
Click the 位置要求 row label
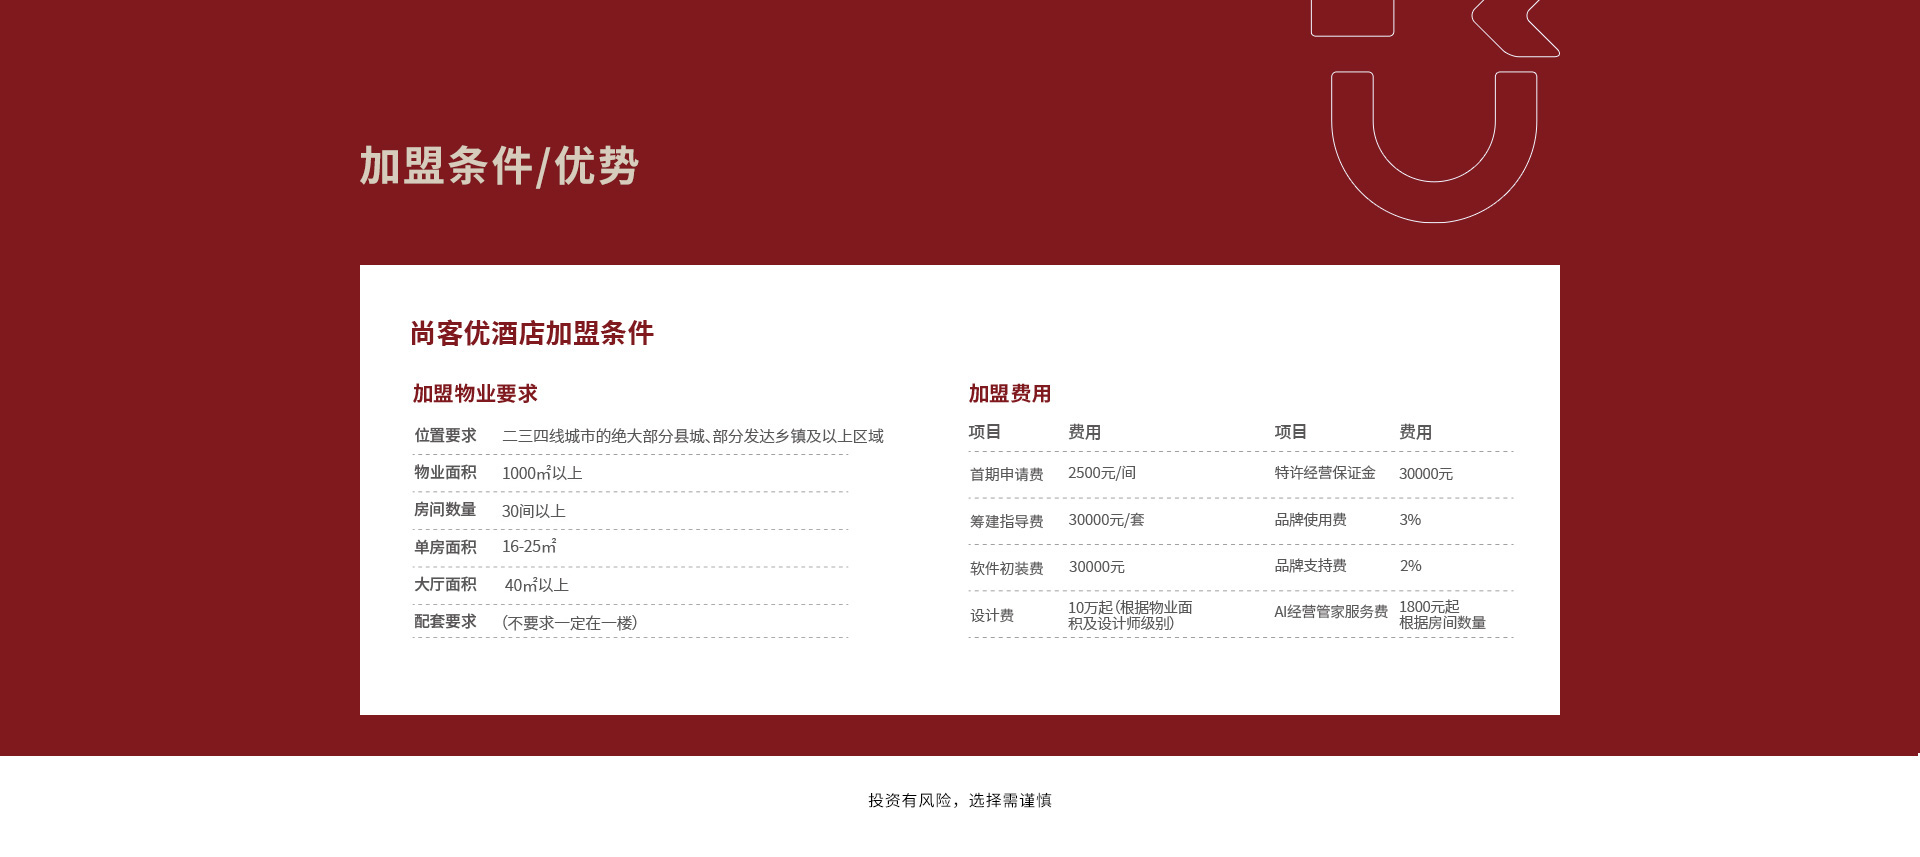coord(445,436)
